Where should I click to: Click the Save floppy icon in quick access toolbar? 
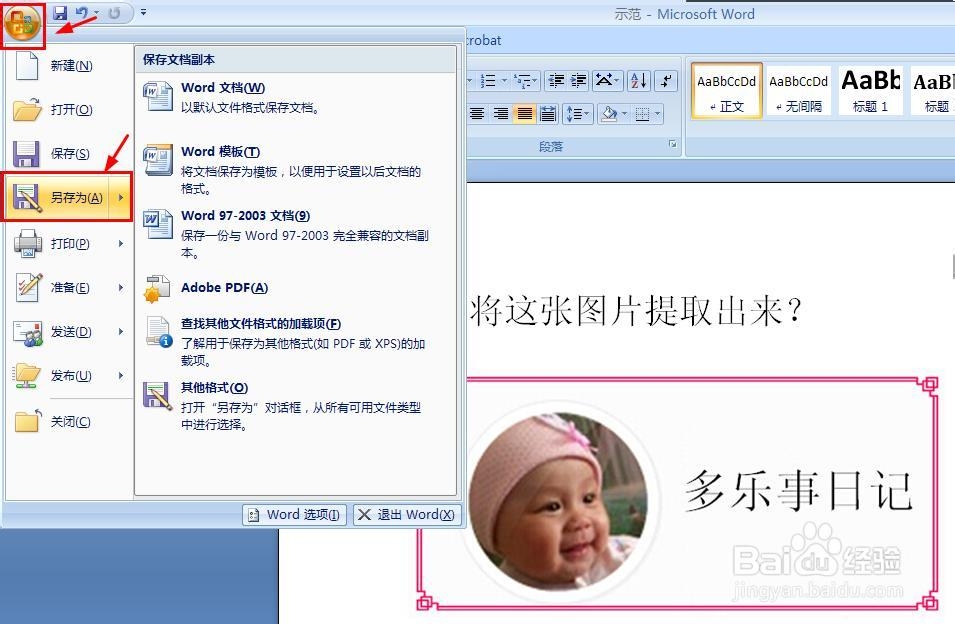(x=60, y=13)
